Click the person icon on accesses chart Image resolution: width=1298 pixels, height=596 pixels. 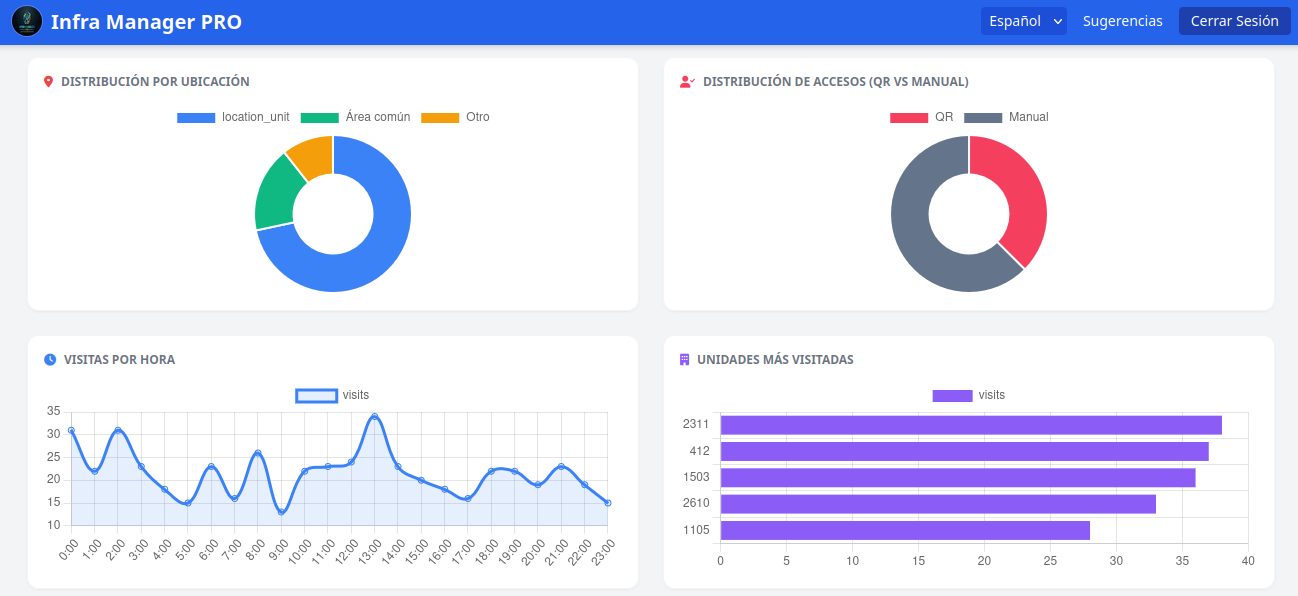(685, 82)
